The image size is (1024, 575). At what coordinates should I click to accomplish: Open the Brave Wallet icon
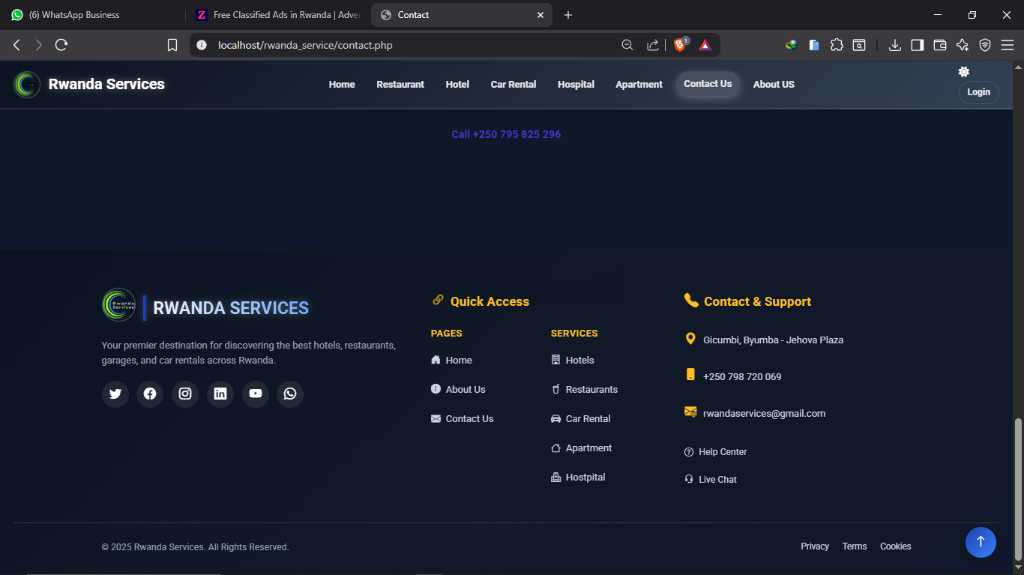click(x=940, y=45)
